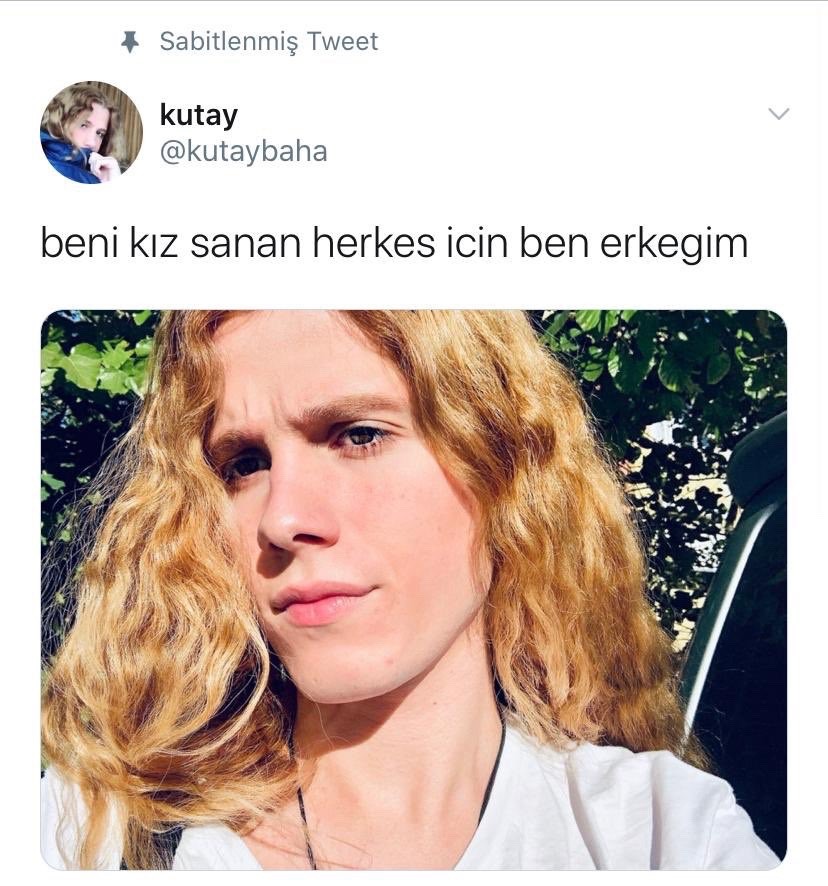The width and height of the screenshot is (828, 886).
Task: Open the kutay display name
Action: click(x=199, y=115)
